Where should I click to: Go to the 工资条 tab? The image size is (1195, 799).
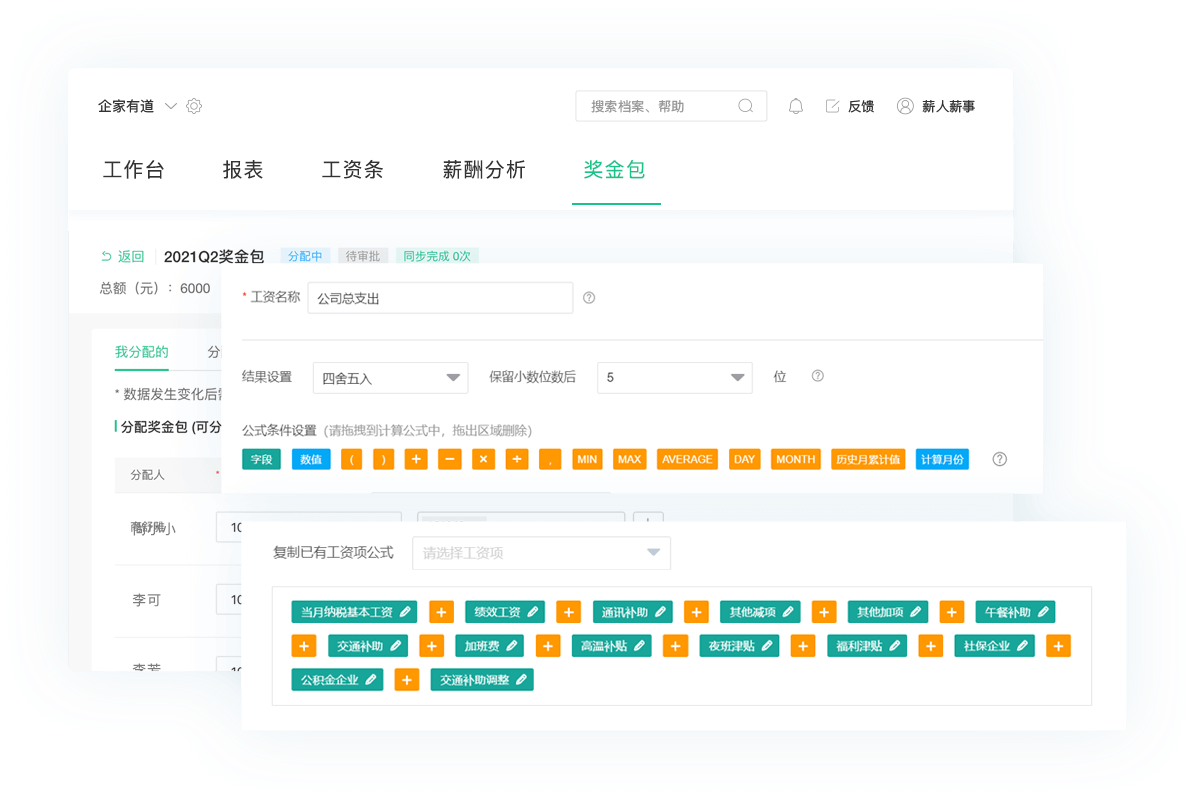click(x=352, y=169)
